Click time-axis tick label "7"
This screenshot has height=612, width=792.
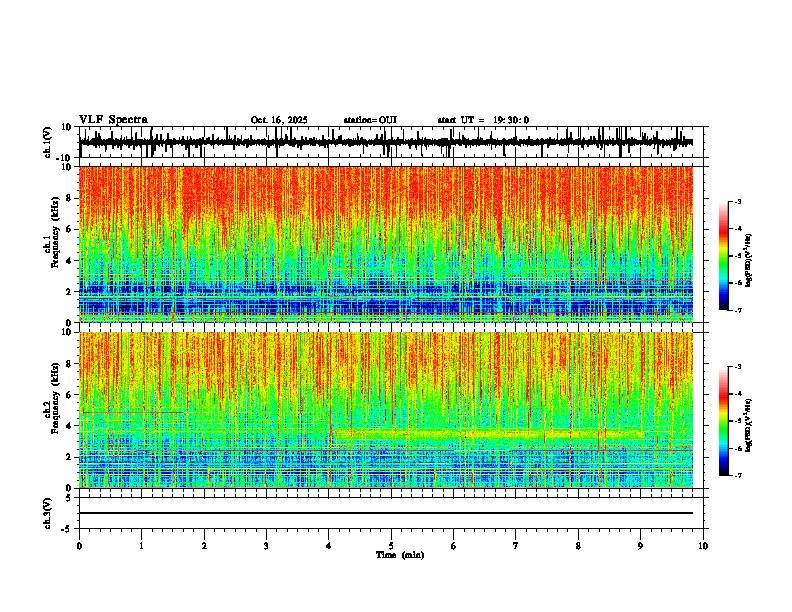(x=516, y=546)
